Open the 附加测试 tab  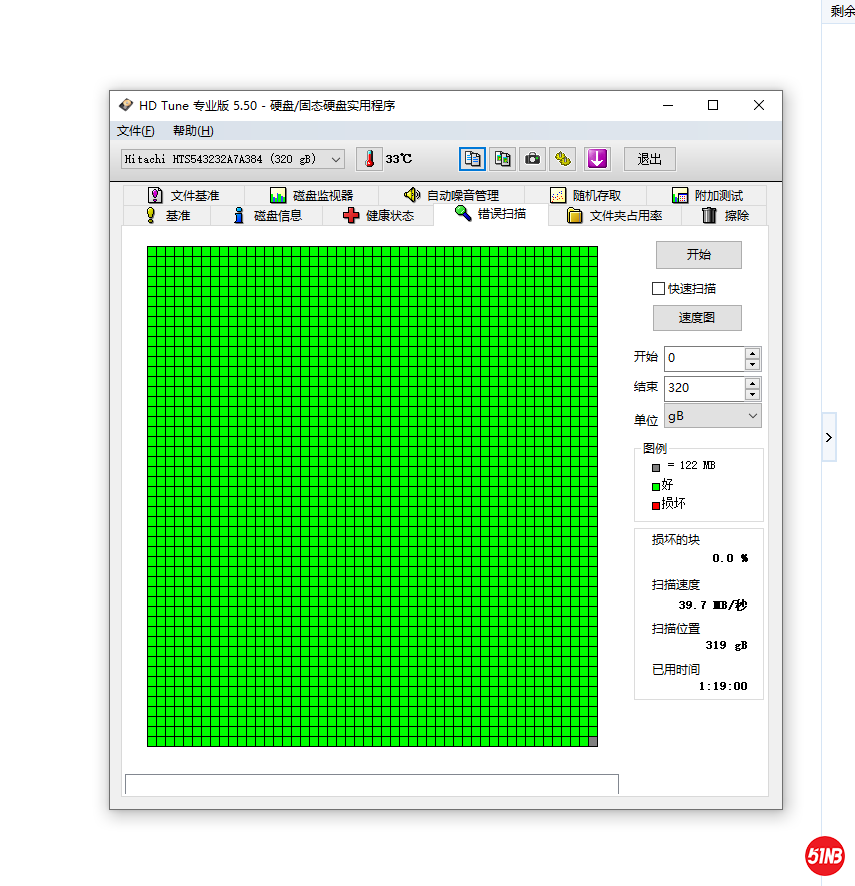click(x=707, y=196)
